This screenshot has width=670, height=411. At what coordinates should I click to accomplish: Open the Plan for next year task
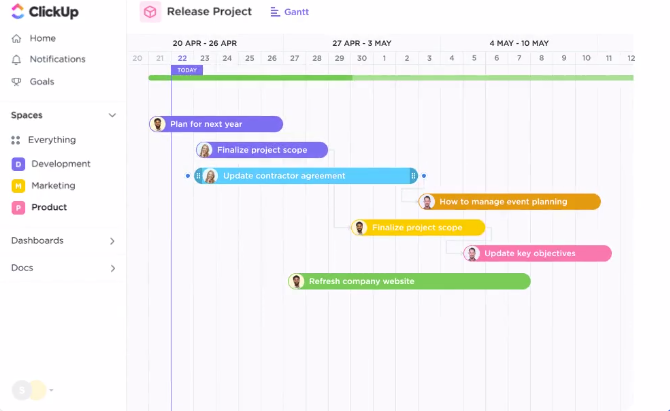[216, 124]
